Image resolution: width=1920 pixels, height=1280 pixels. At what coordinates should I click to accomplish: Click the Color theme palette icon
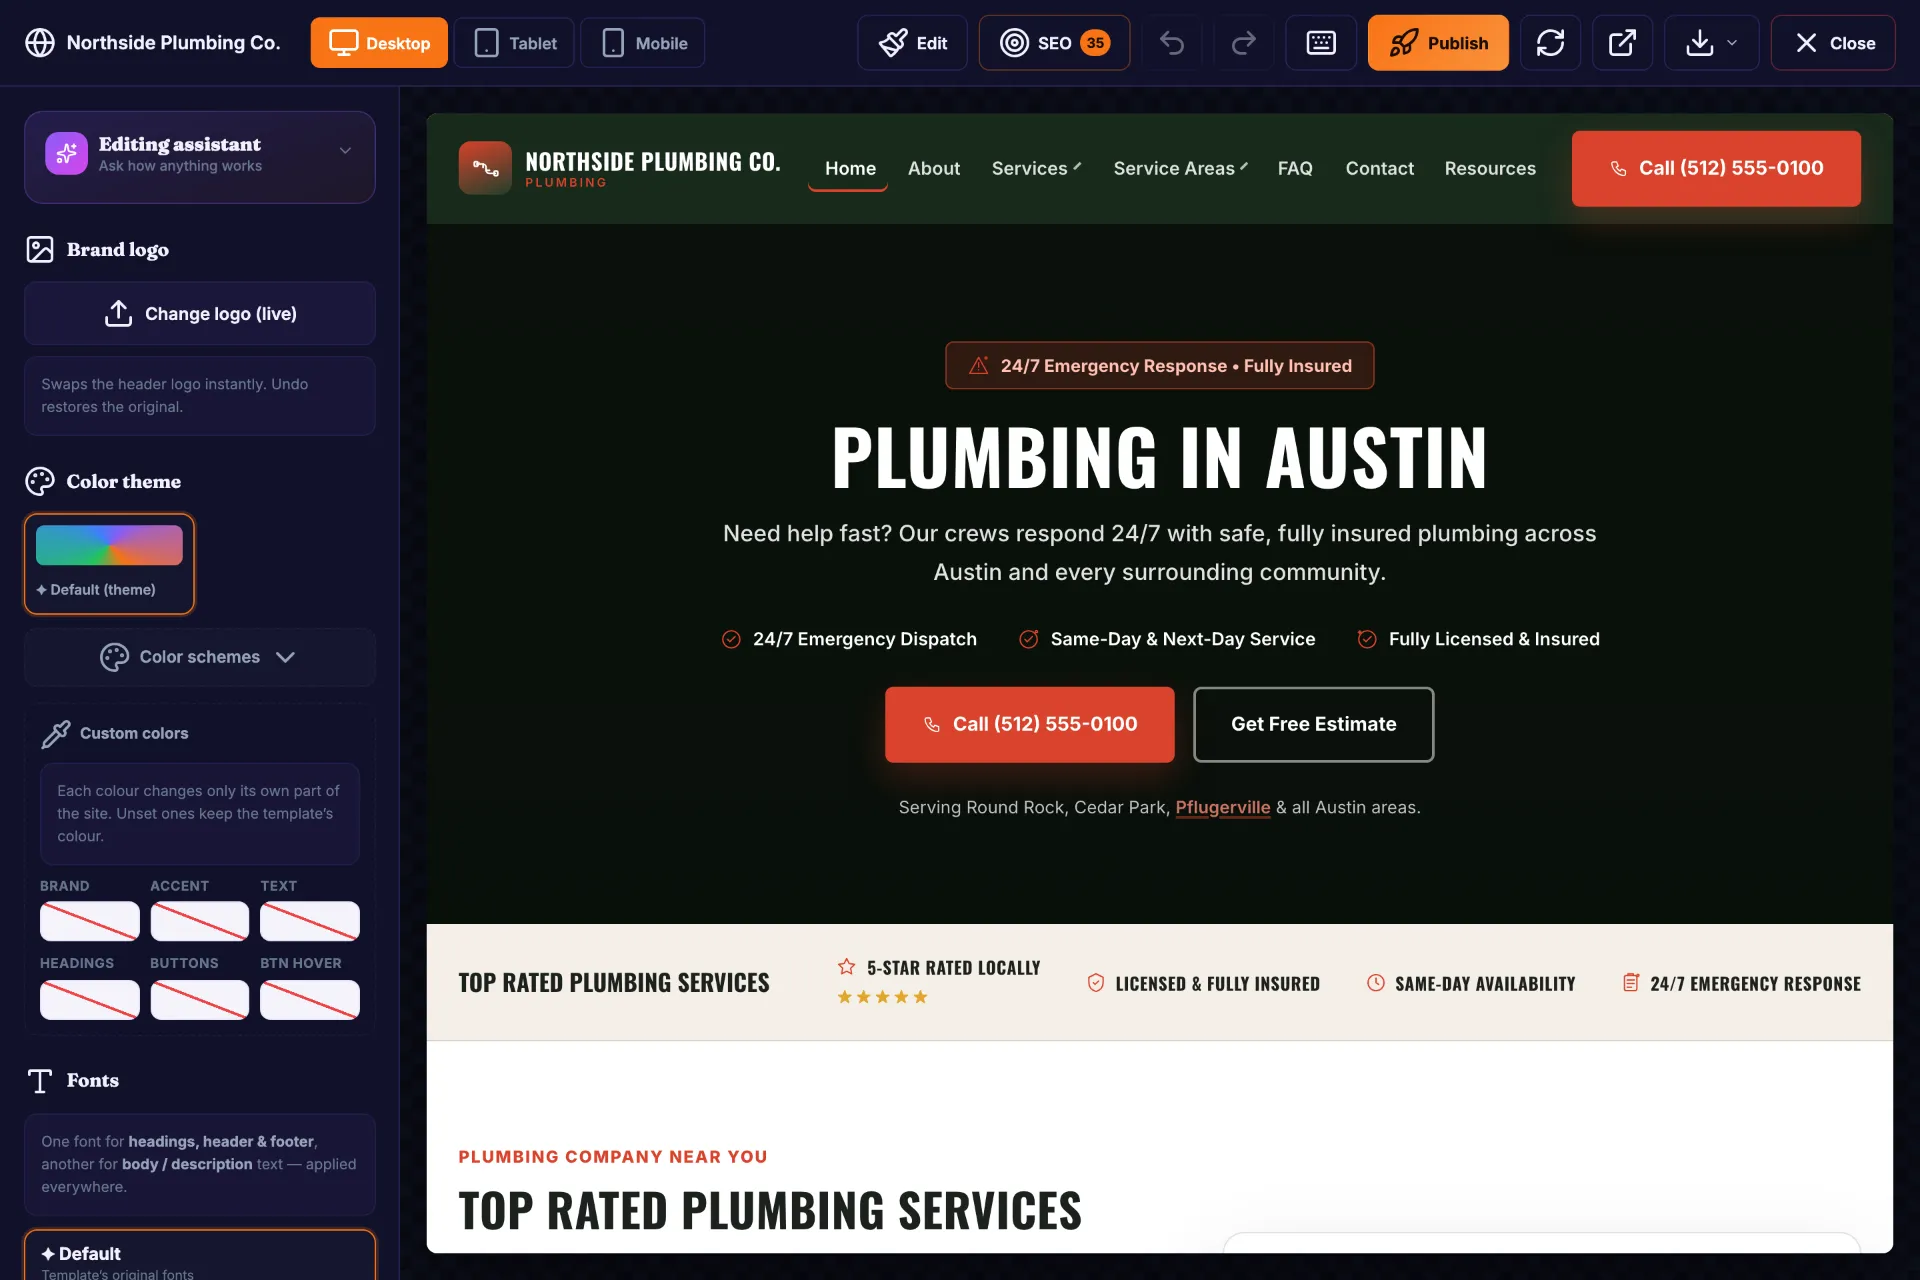[x=40, y=481]
